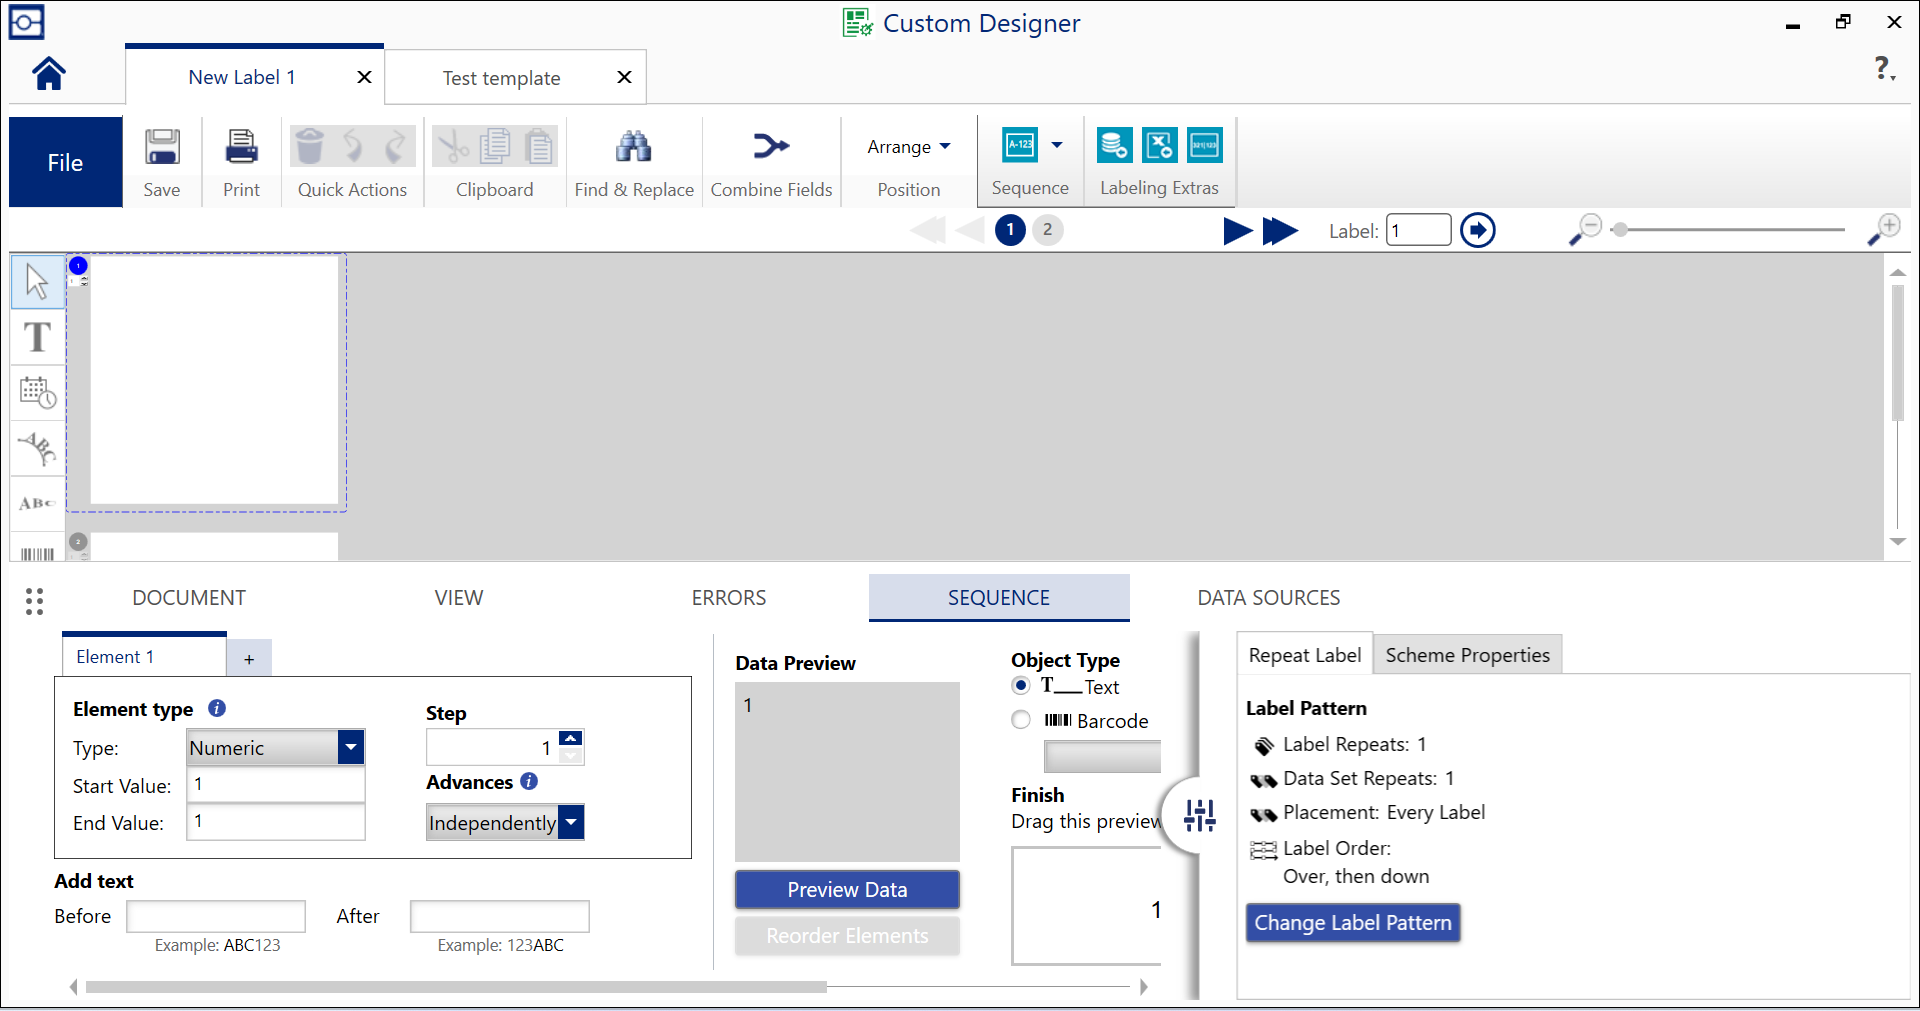This screenshot has height=1011, width=1920.
Task: Click the horizontal scrollbar in Sequence panel
Action: point(456,987)
